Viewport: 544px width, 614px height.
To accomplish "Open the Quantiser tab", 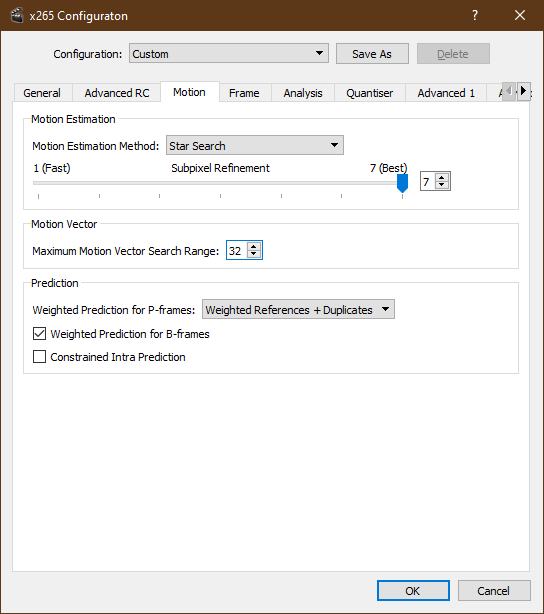I will tap(370, 93).
